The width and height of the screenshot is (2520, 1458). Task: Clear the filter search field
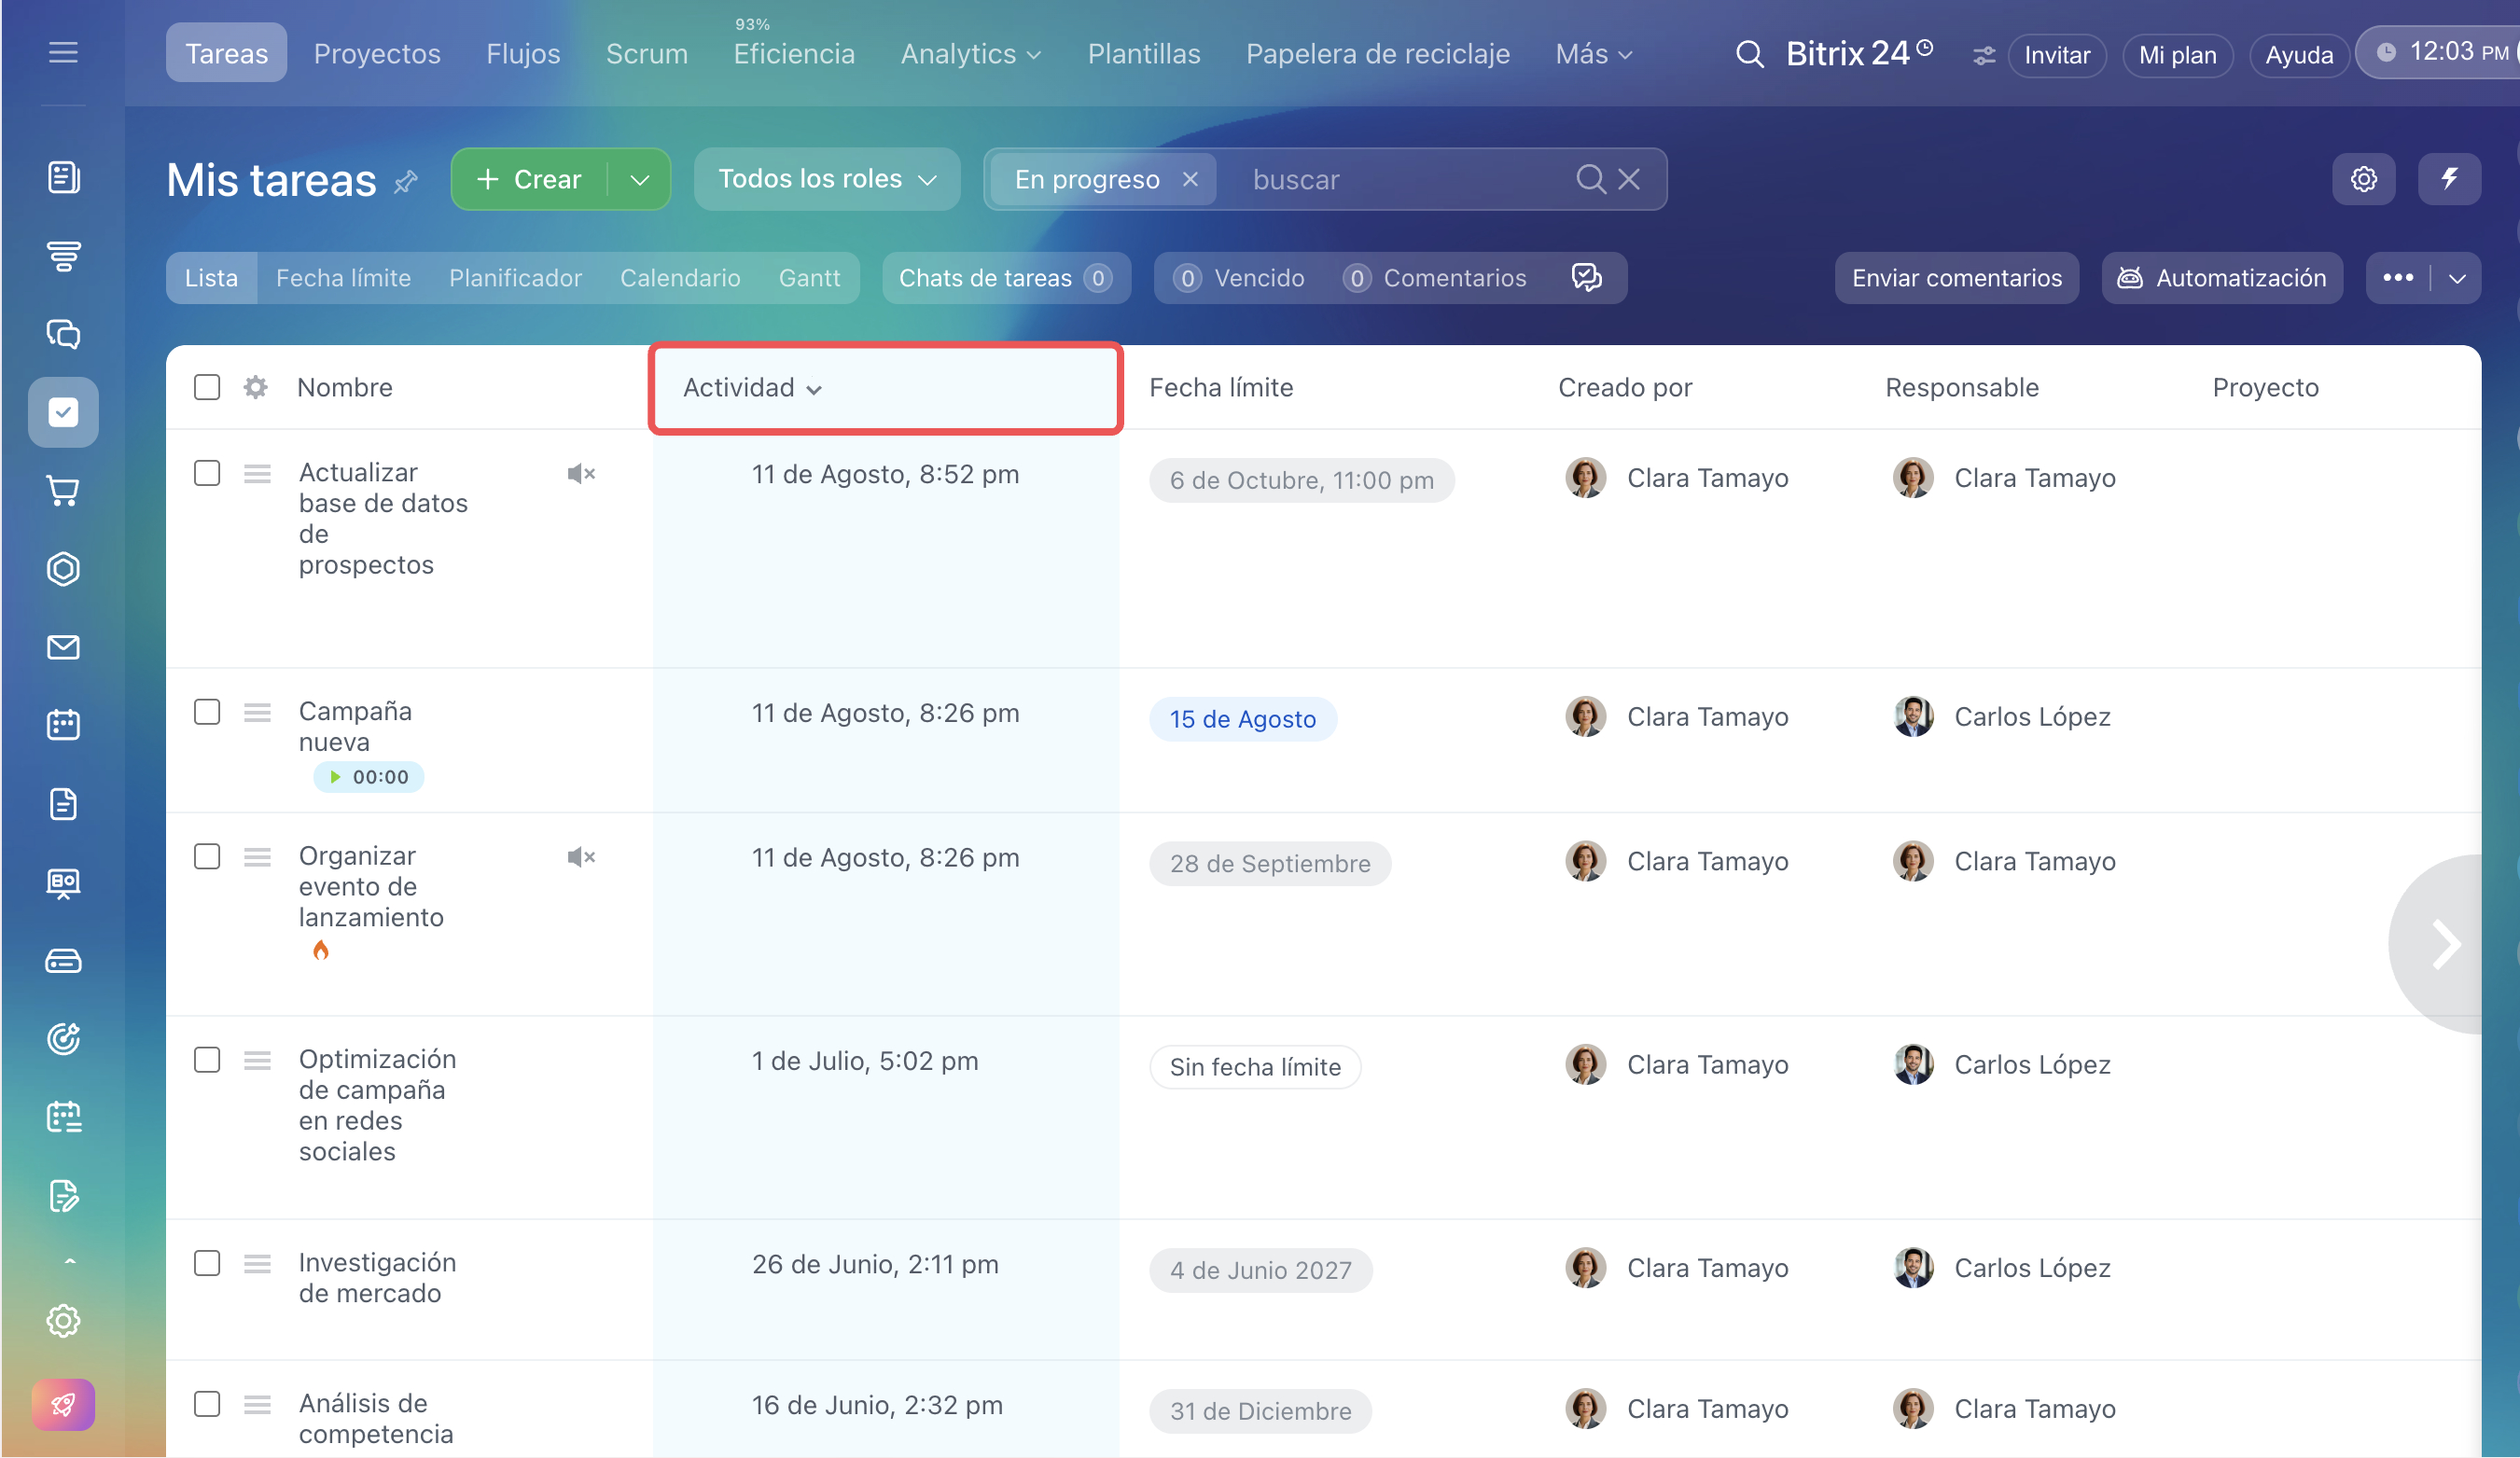1629,179
